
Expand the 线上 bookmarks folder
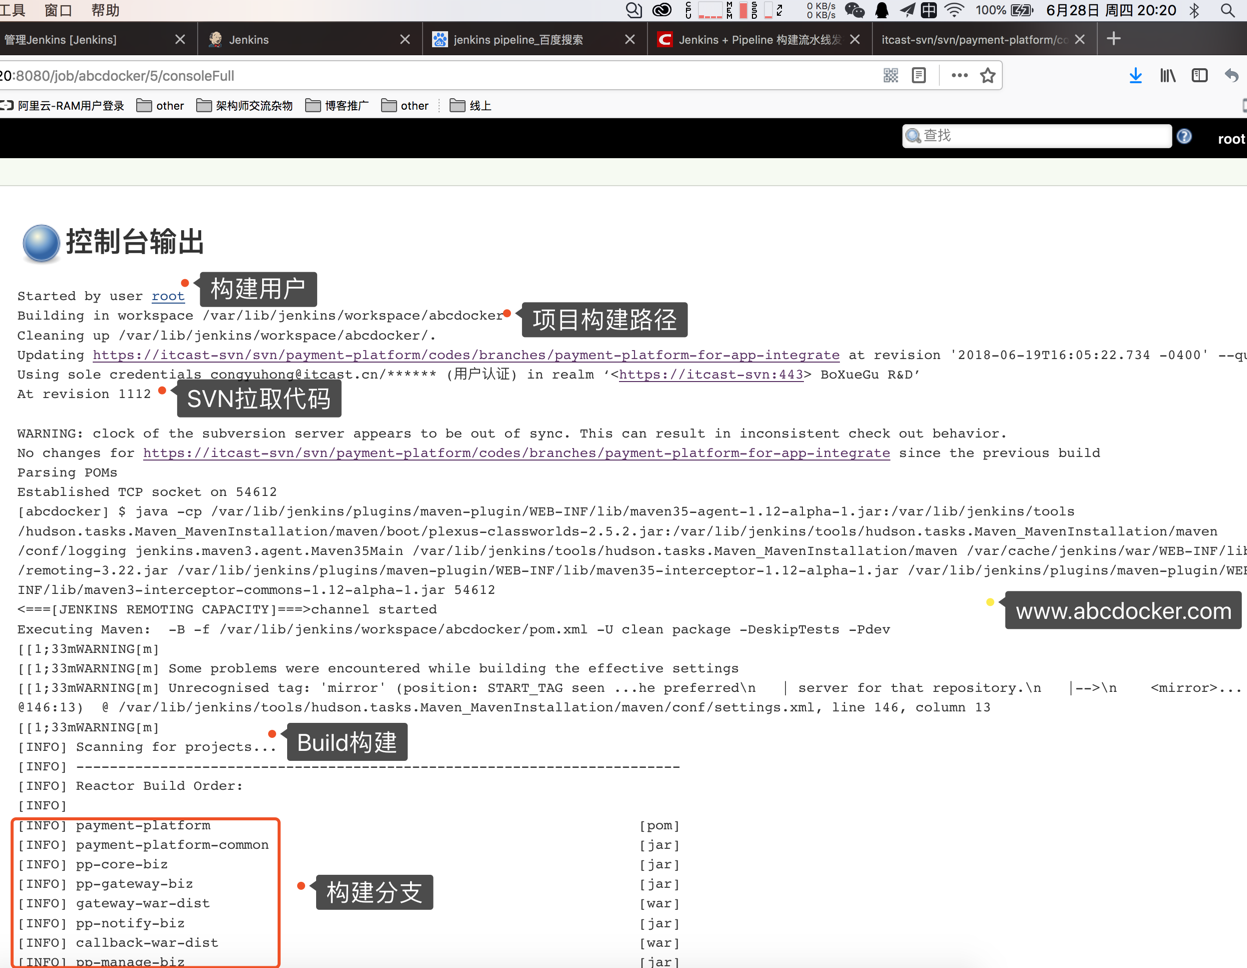[470, 106]
